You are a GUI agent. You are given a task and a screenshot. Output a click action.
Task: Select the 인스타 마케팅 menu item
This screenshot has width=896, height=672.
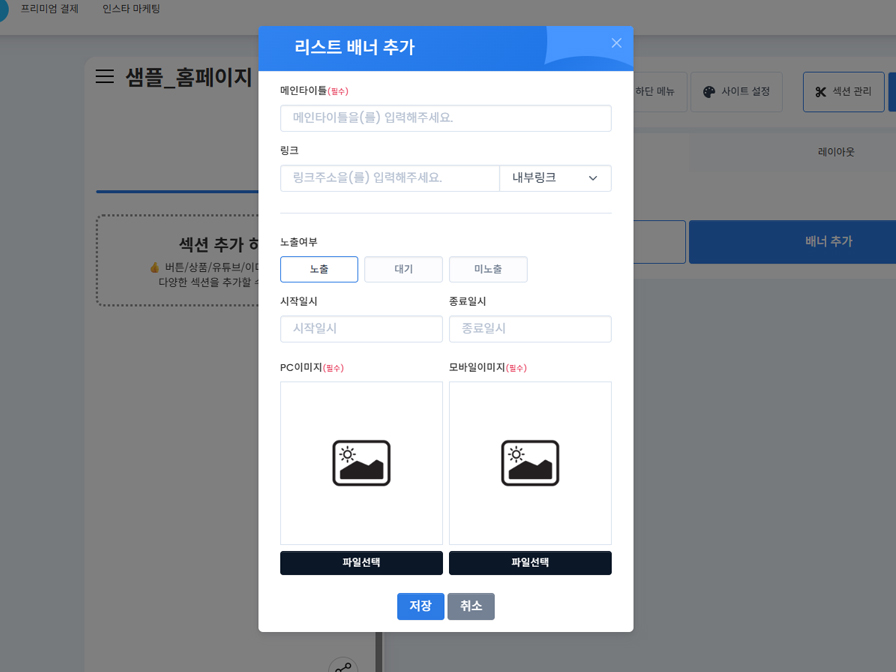click(x=130, y=9)
